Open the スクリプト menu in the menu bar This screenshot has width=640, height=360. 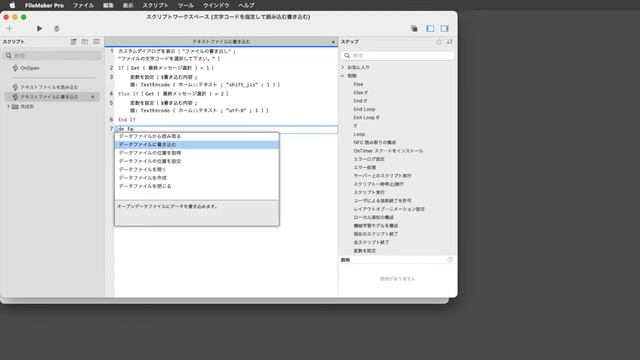(x=156, y=5)
